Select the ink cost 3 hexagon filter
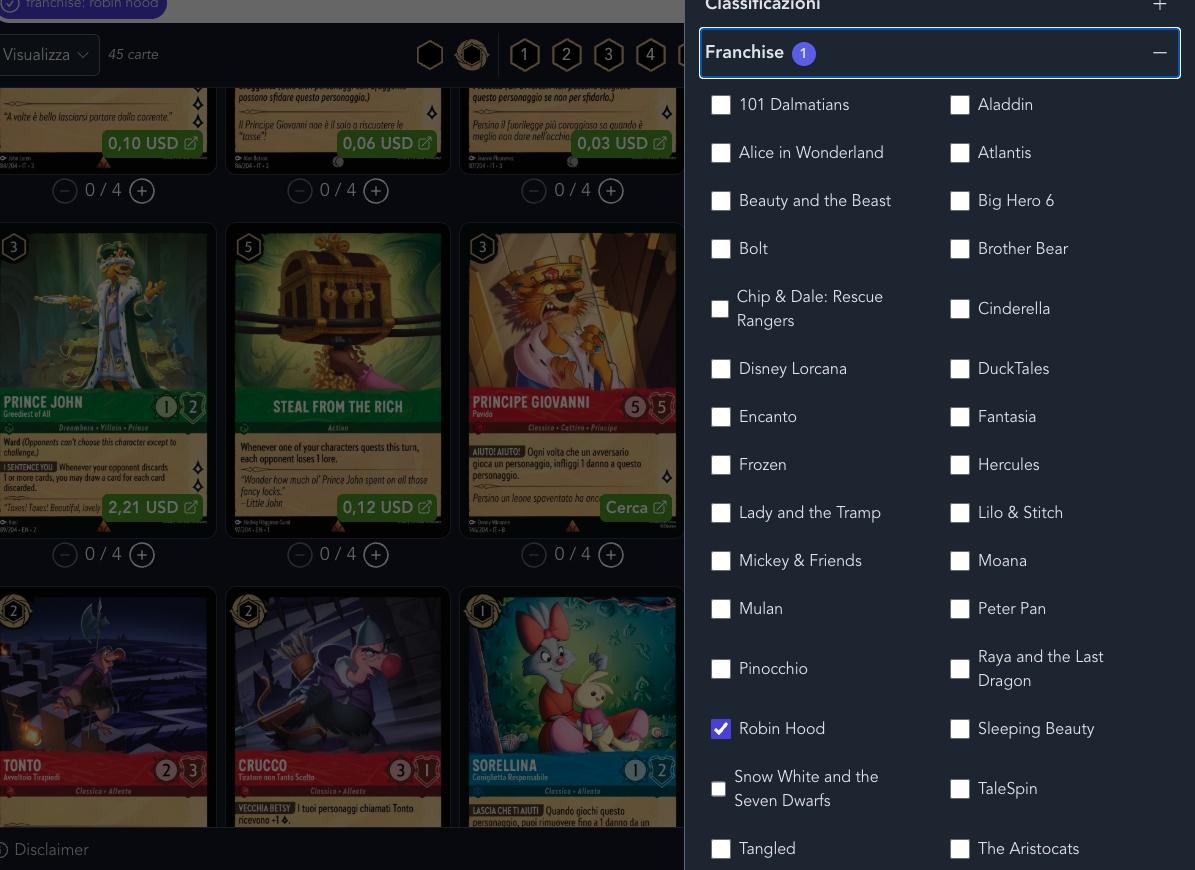This screenshot has height=870, width=1195. pyautogui.click(x=608, y=55)
